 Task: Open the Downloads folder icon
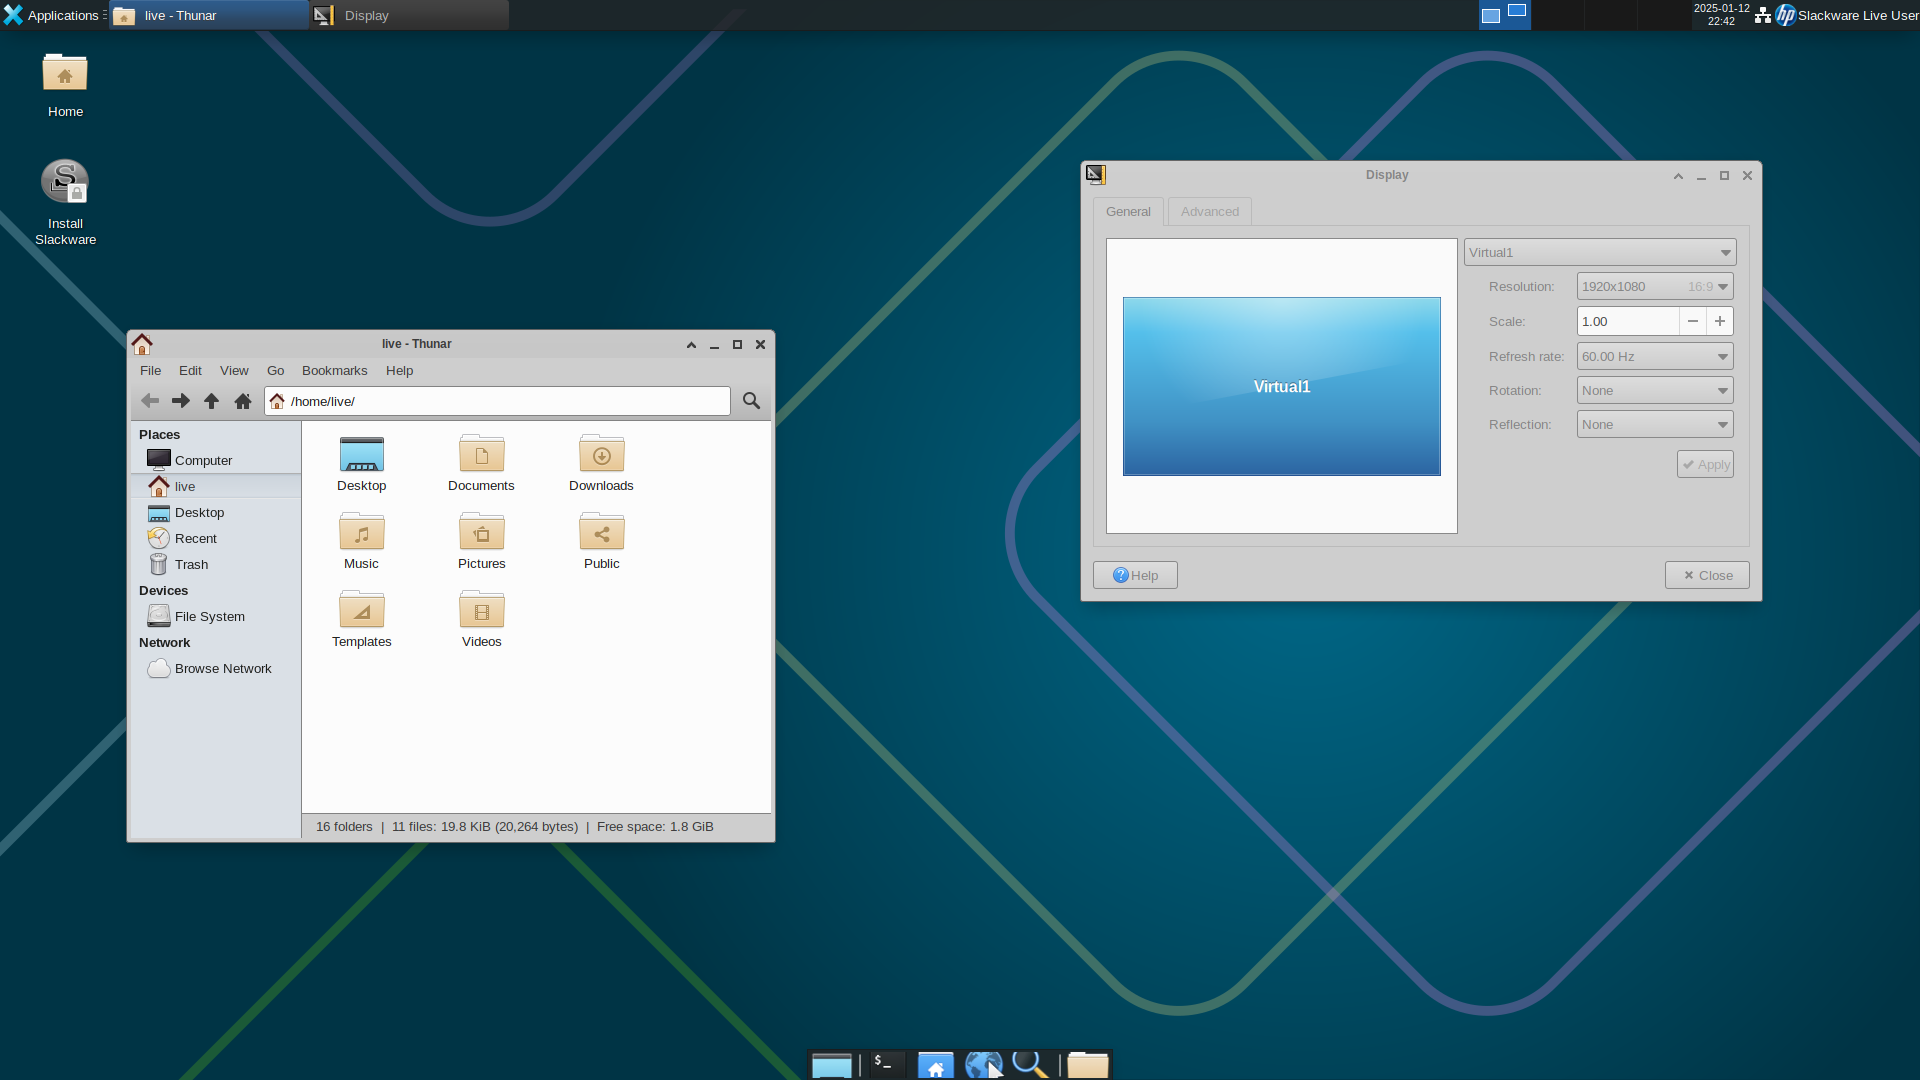point(601,455)
